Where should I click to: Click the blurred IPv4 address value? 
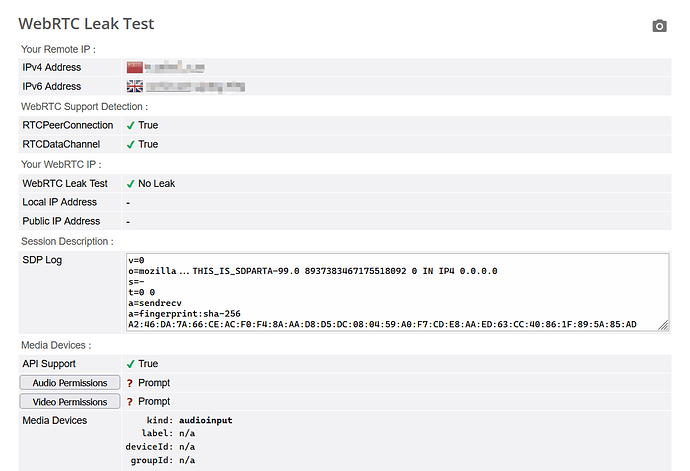click(175, 67)
